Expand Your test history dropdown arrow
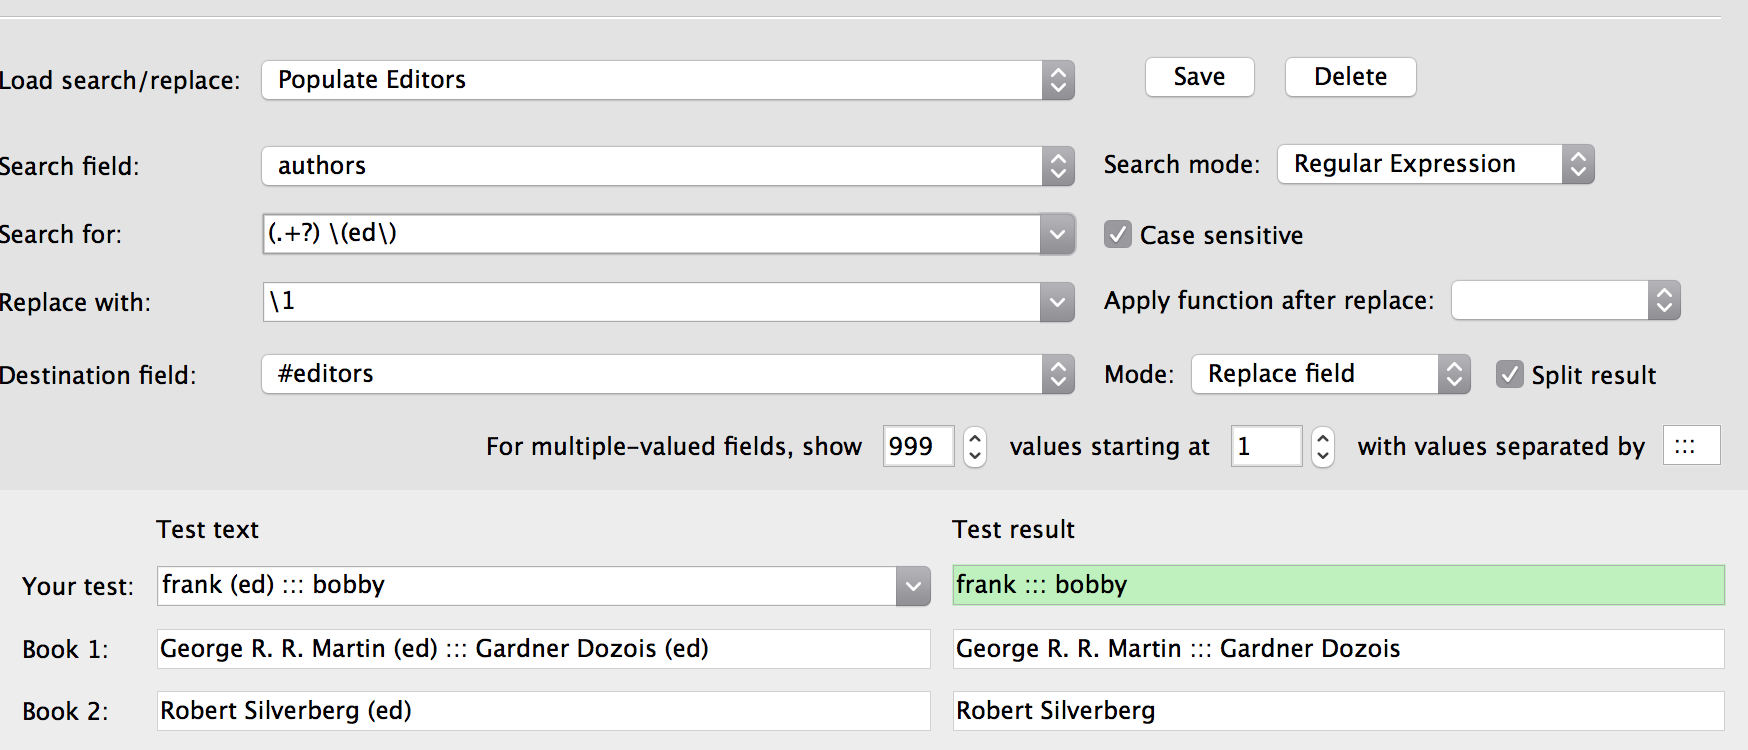The height and width of the screenshot is (750, 1748). (x=912, y=586)
